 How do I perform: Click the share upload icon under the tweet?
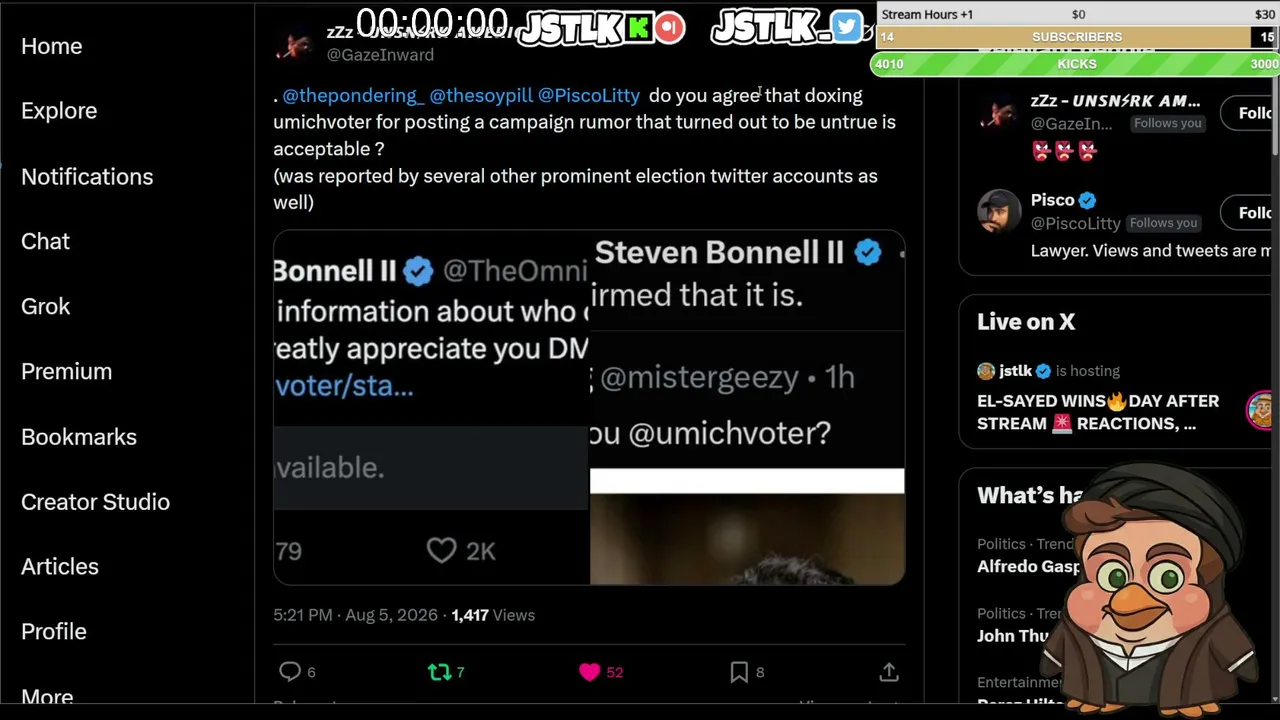pos(889,672)
